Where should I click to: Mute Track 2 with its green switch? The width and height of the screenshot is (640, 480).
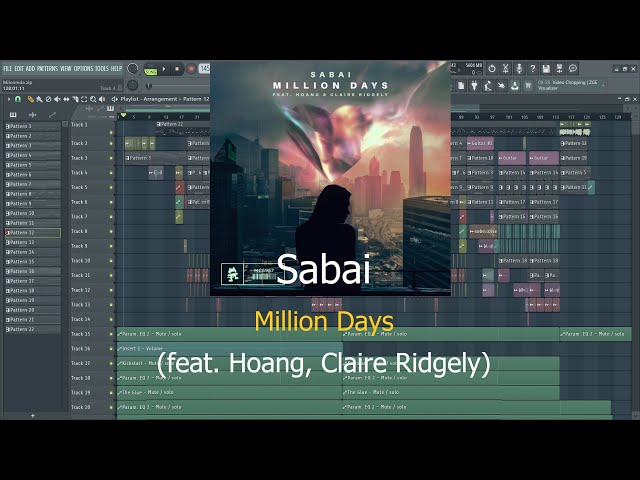pyautogui.click(x=111, y=144)
